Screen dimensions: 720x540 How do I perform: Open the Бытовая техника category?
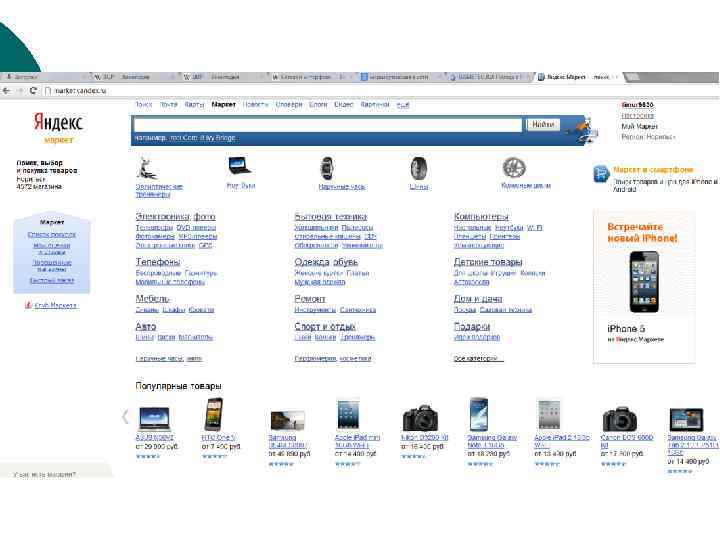(331, 216)
